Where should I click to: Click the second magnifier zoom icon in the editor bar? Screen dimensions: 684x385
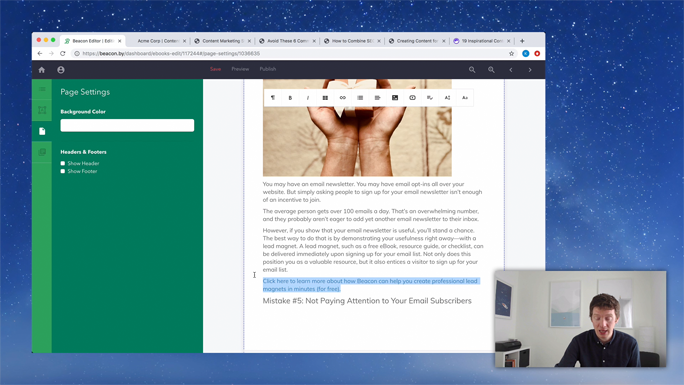coord(491,70)
